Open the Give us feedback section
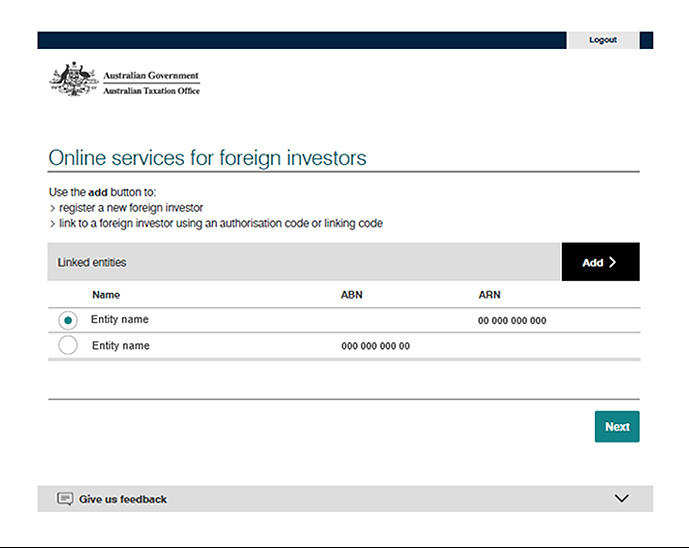 [123, 499]
